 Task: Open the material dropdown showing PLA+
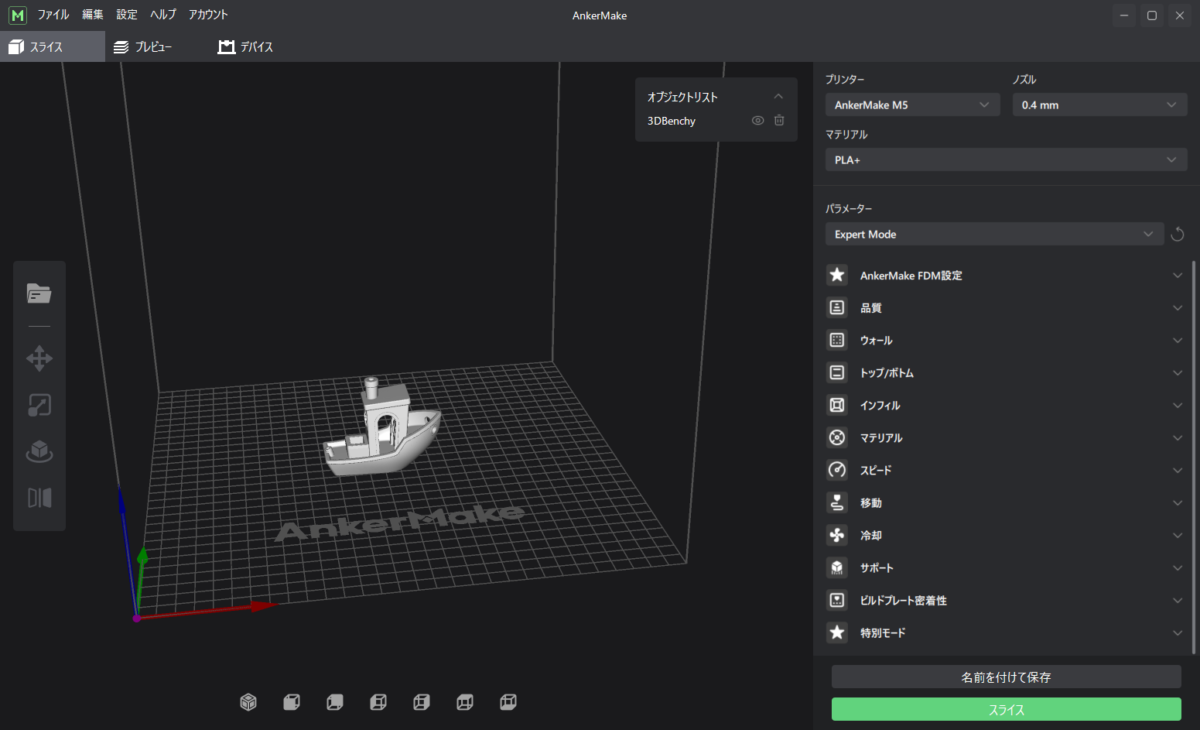pos(1006,160)
